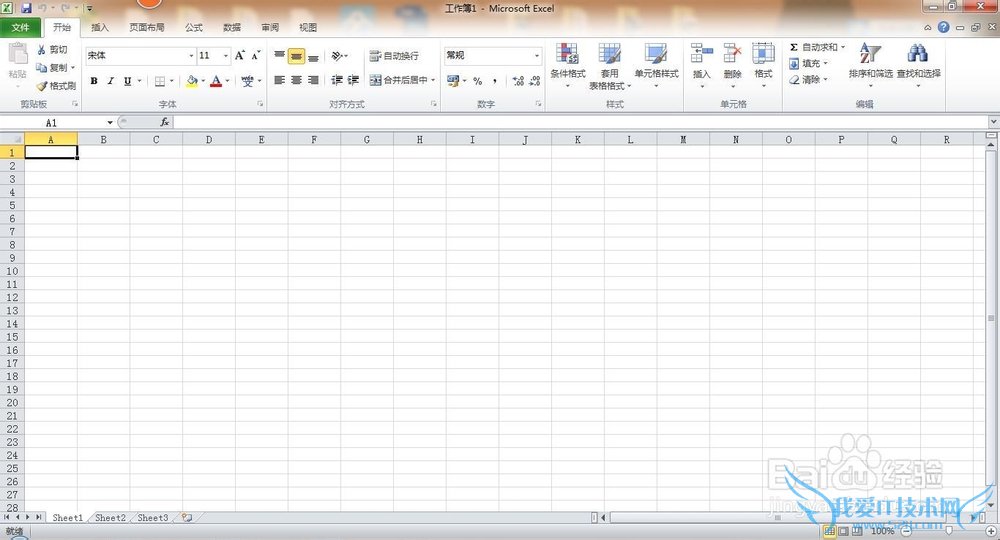1000x540 pixels.
Task: Click increase decimal icon
Action: (x=518, y=81)
